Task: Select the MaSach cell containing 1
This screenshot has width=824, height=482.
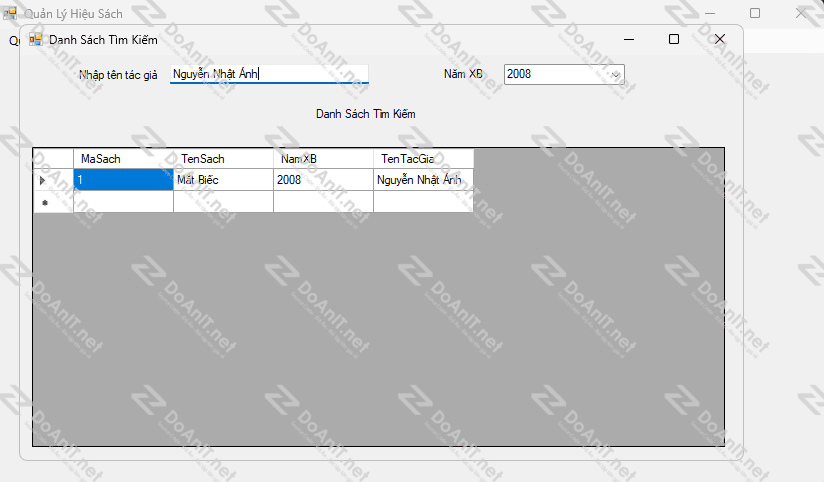Action: point(123,180)
